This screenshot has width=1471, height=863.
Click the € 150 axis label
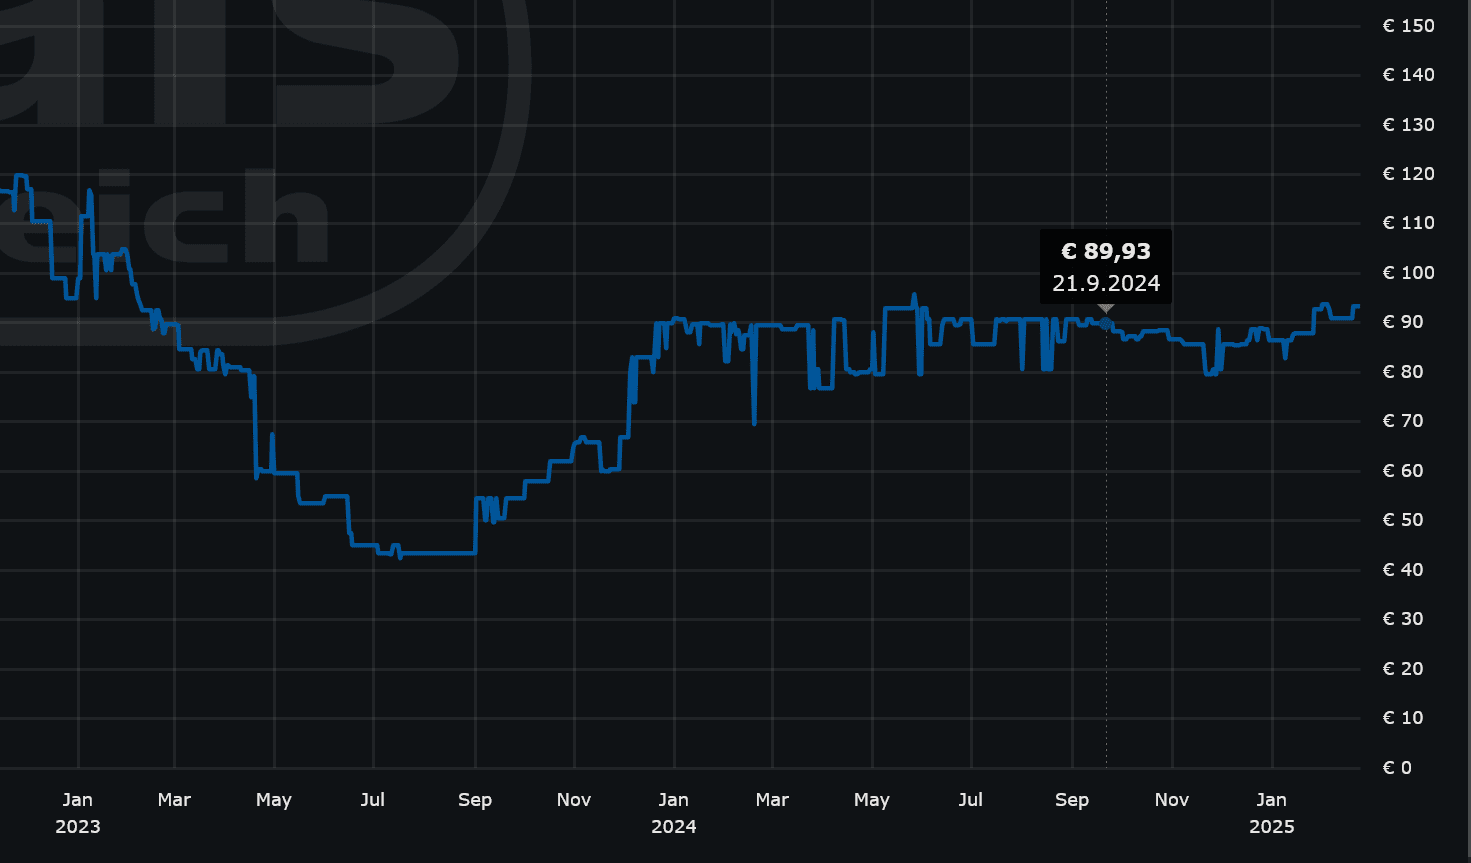1408,26
